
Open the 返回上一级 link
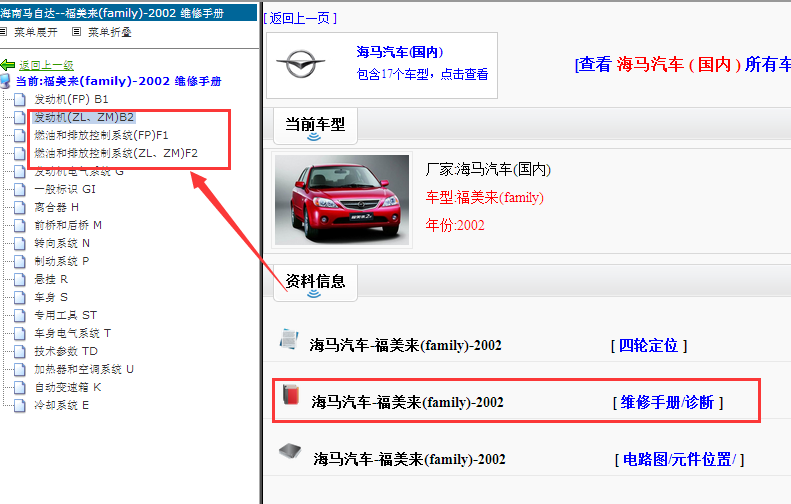tap(46, 65)
